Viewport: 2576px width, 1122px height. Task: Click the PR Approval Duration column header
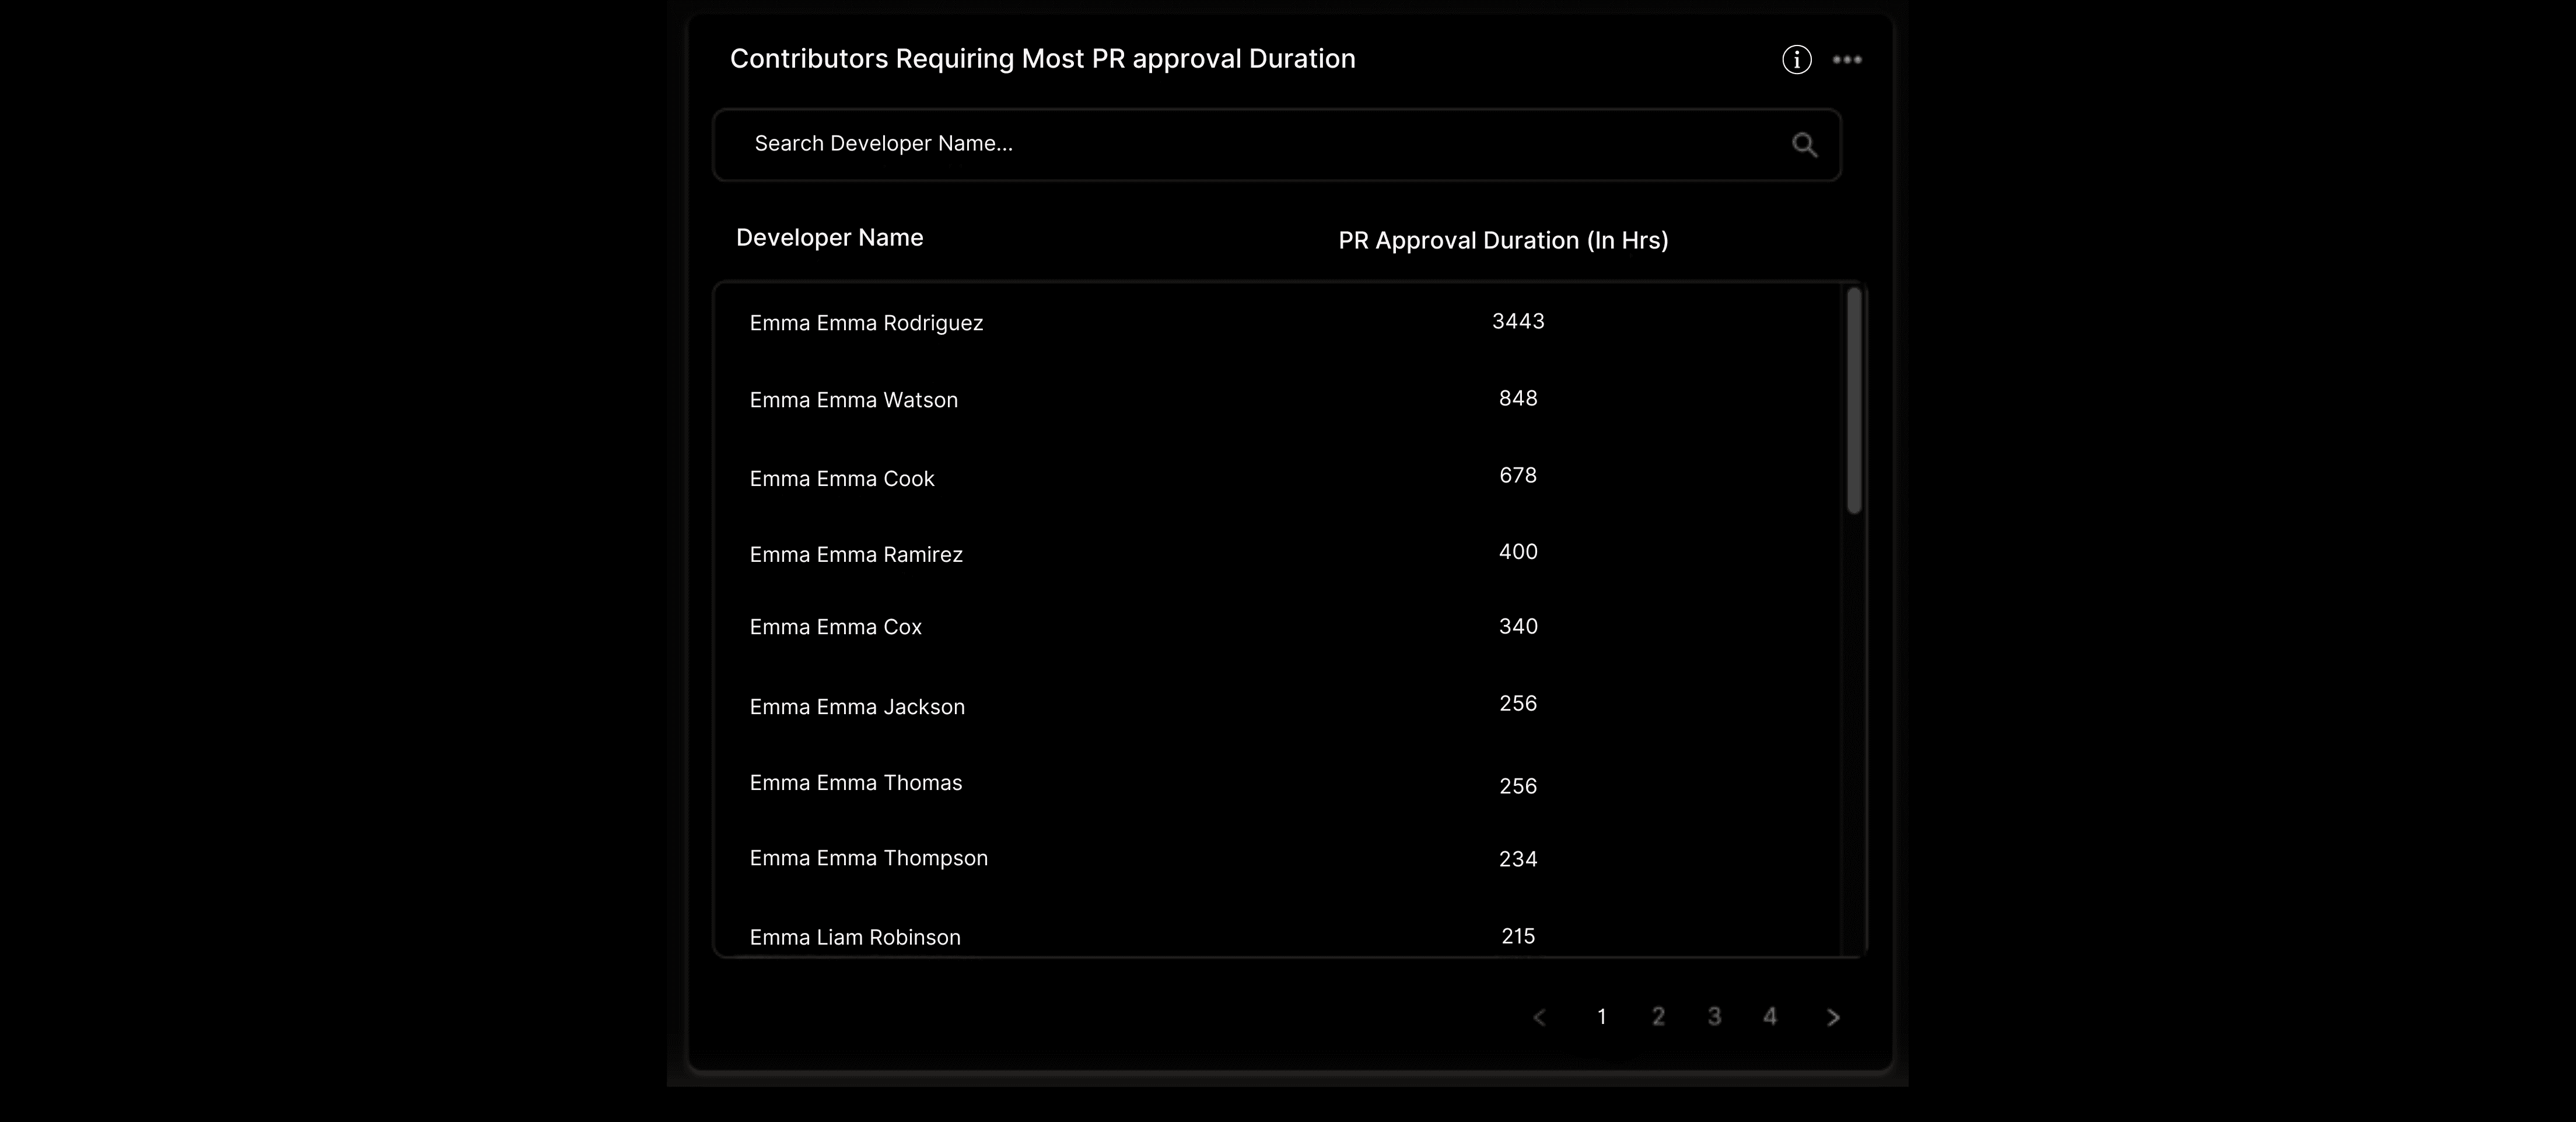pos(1503,240)
